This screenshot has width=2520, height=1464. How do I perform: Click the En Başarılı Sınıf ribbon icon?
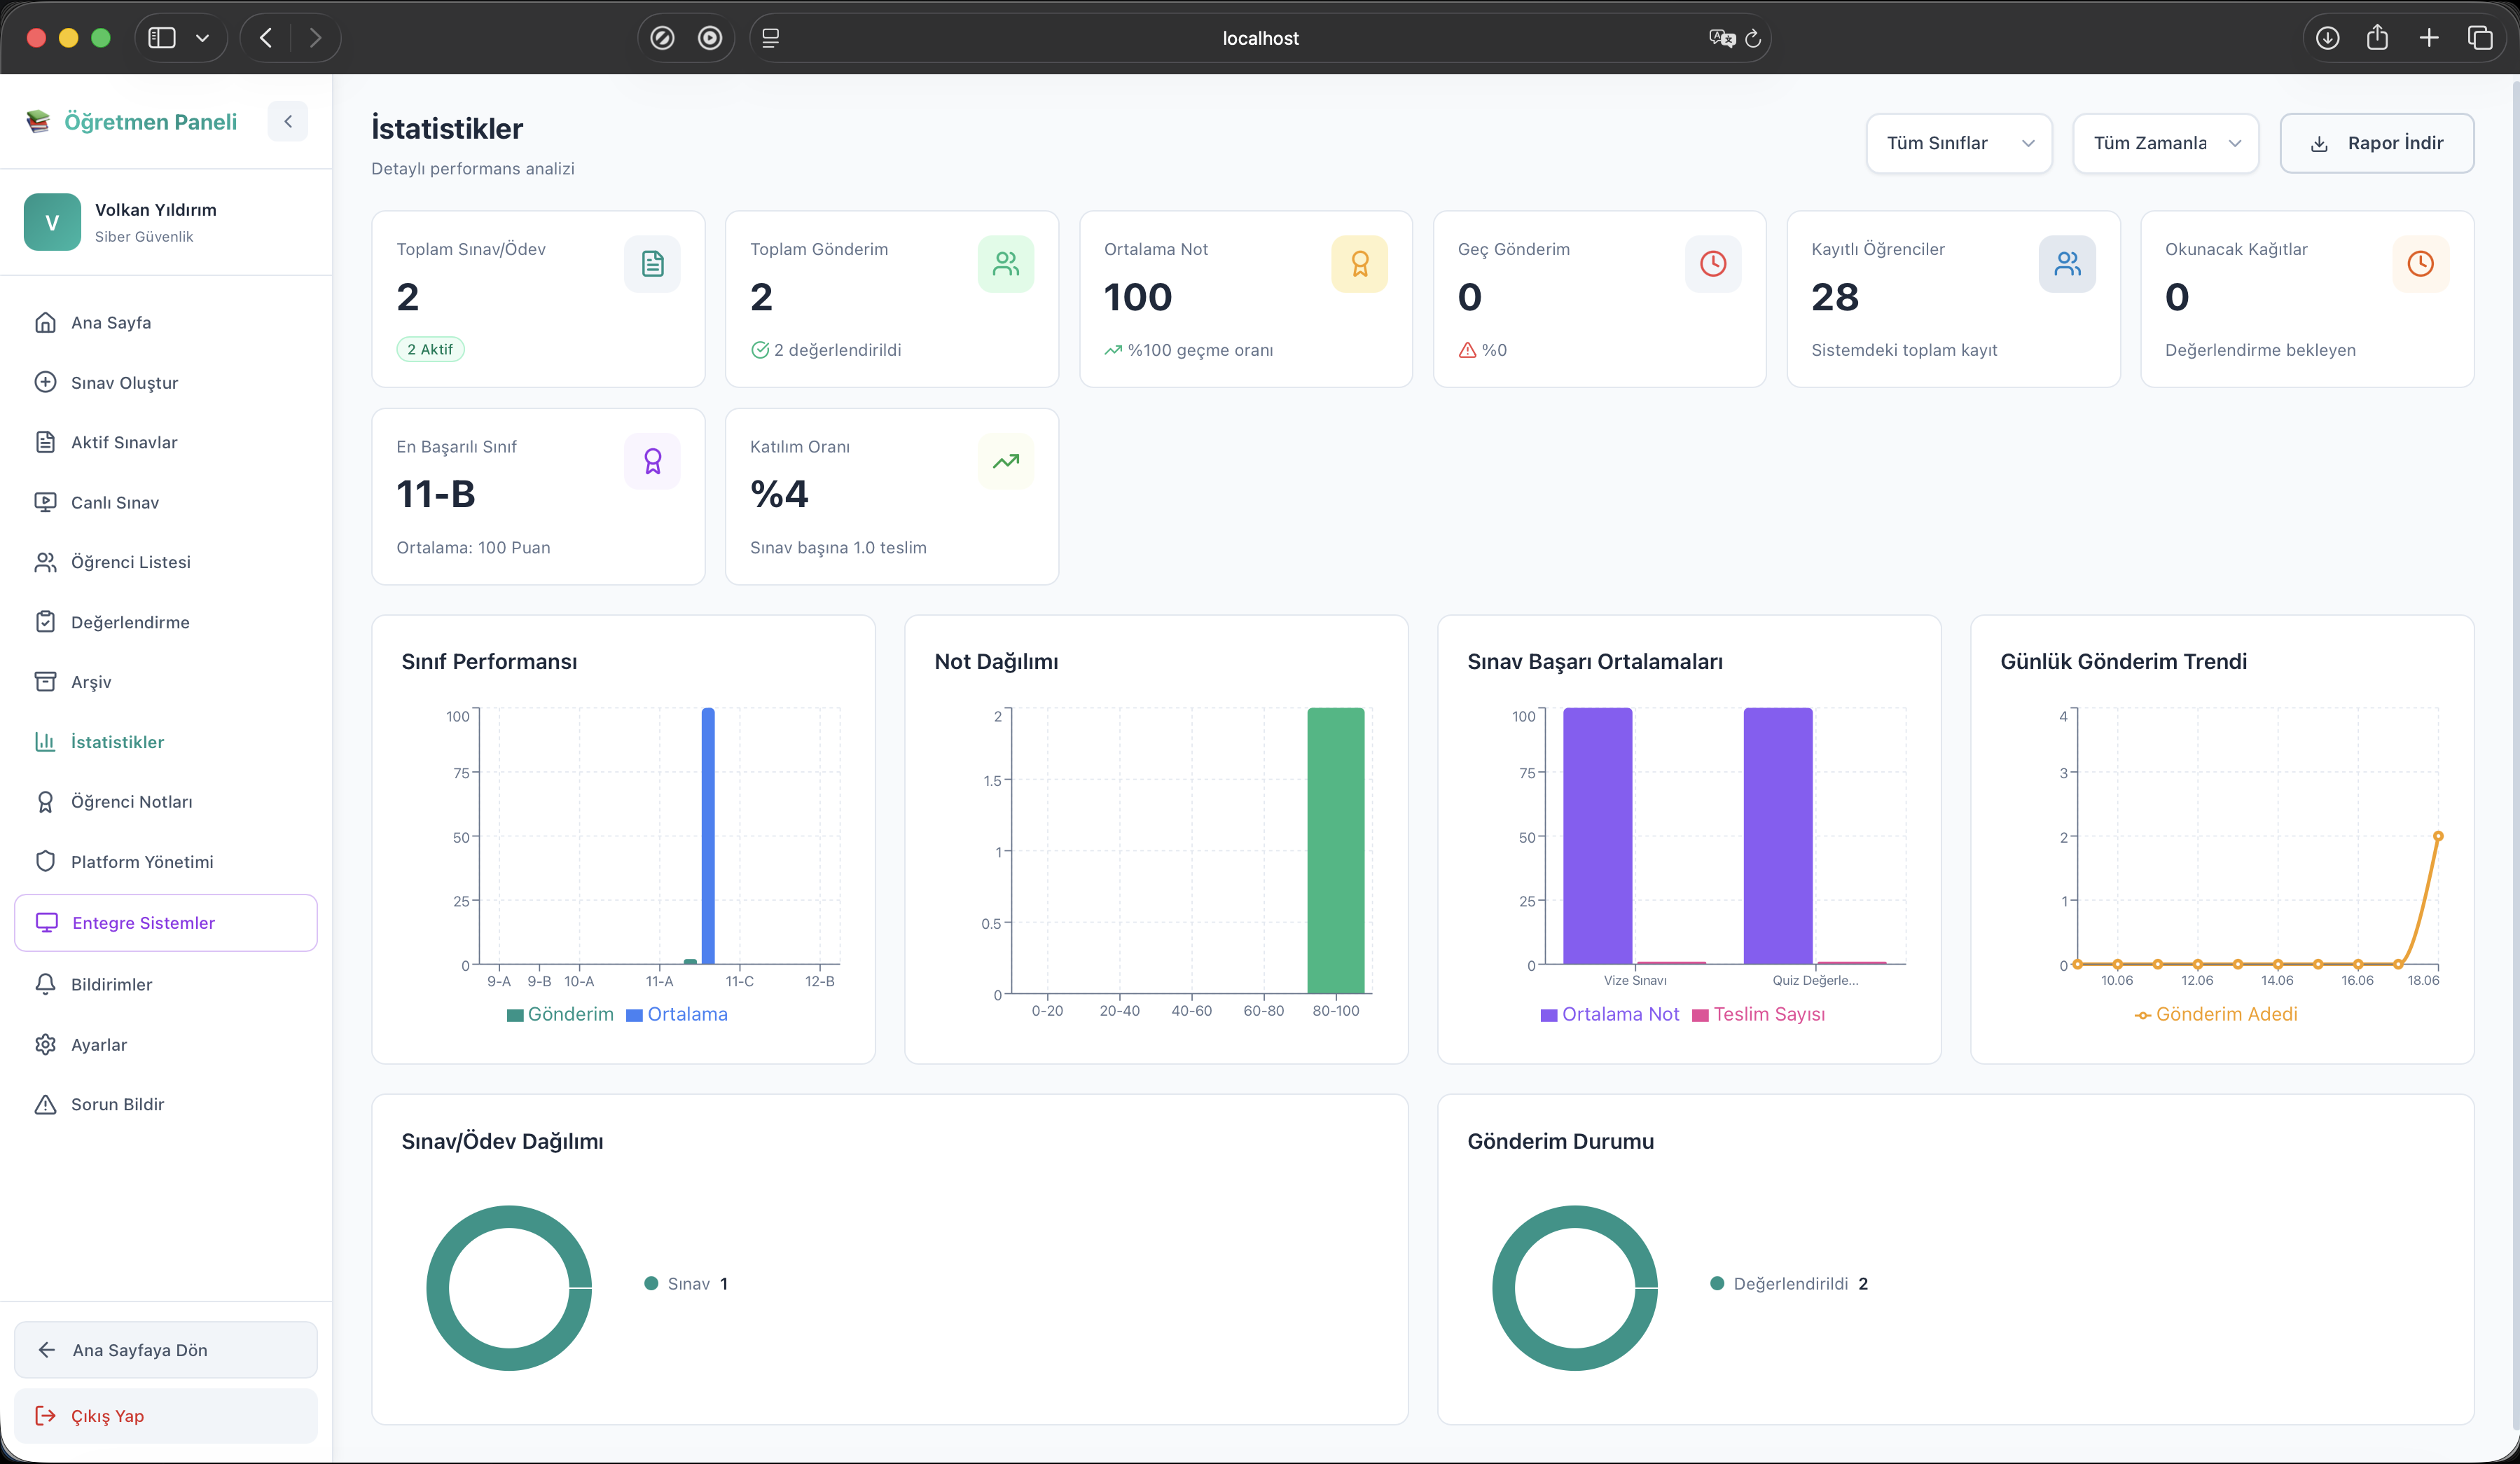coord(652,461)
